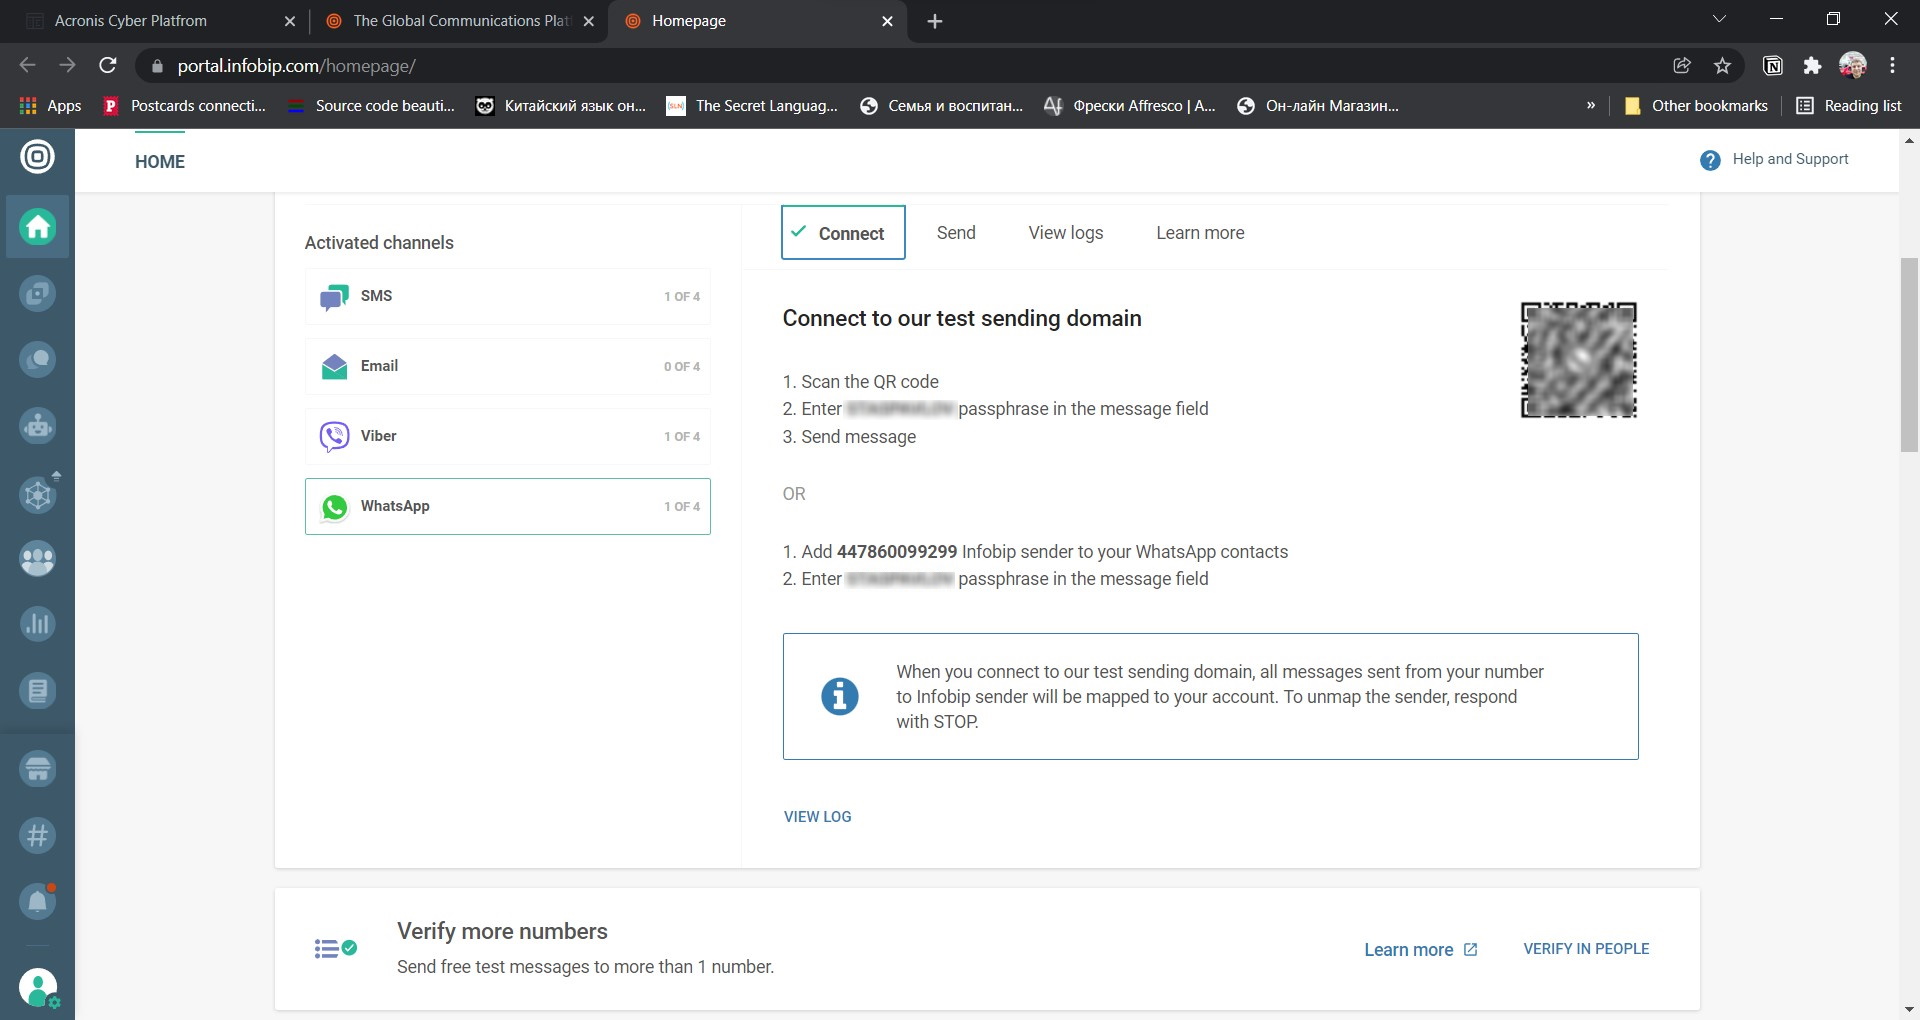
Task: Open The Secret Languag... bookmark
Action: click(x=752, y=106)
